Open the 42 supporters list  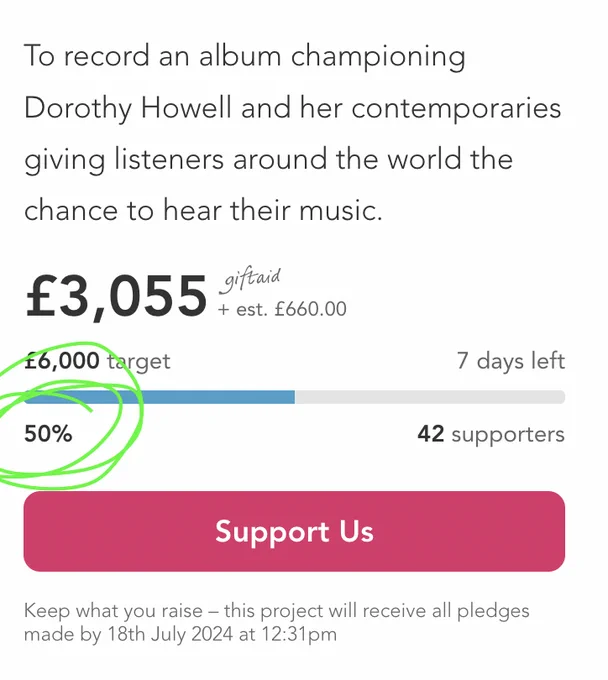tap(491, 434)
